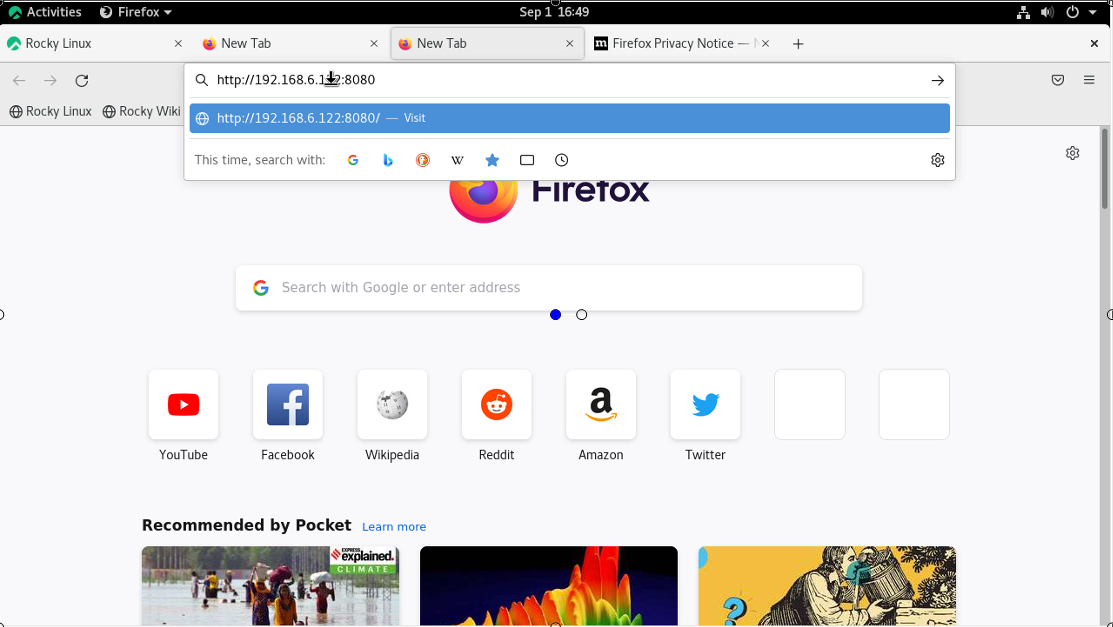Open the Firefox hamburger application menu
This screenshot has width=1113, height=627.
coord(1089,80)
